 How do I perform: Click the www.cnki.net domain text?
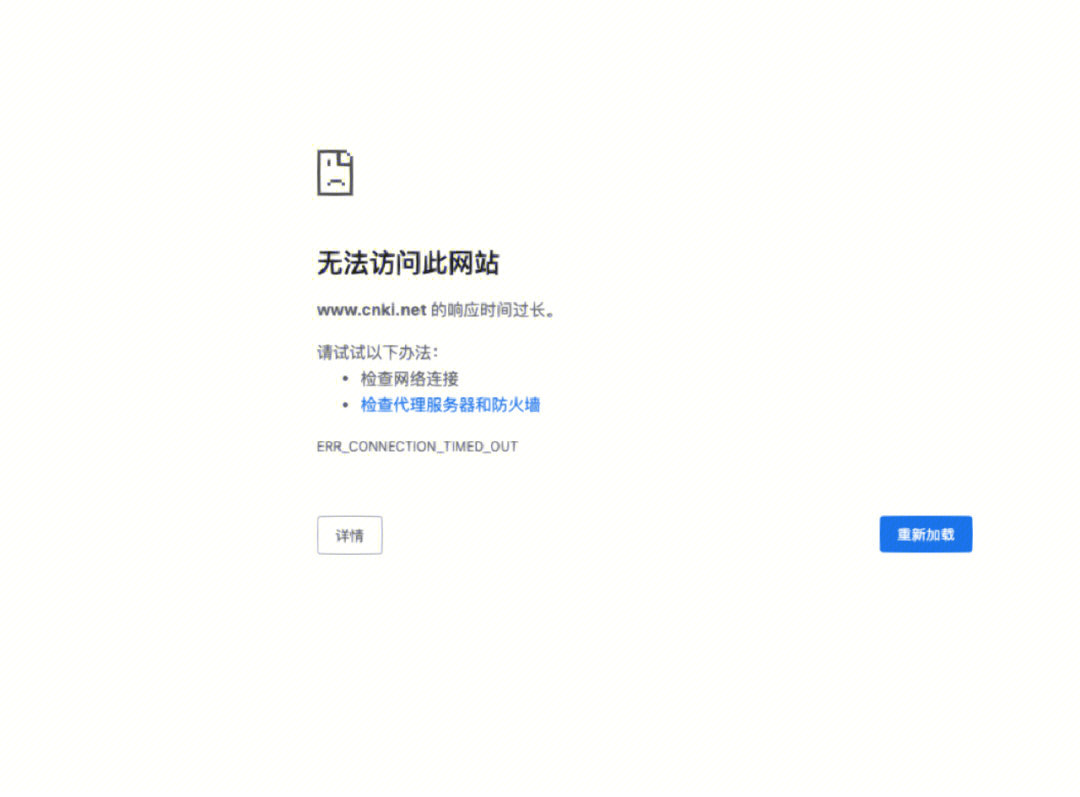[x=371, y=311]
